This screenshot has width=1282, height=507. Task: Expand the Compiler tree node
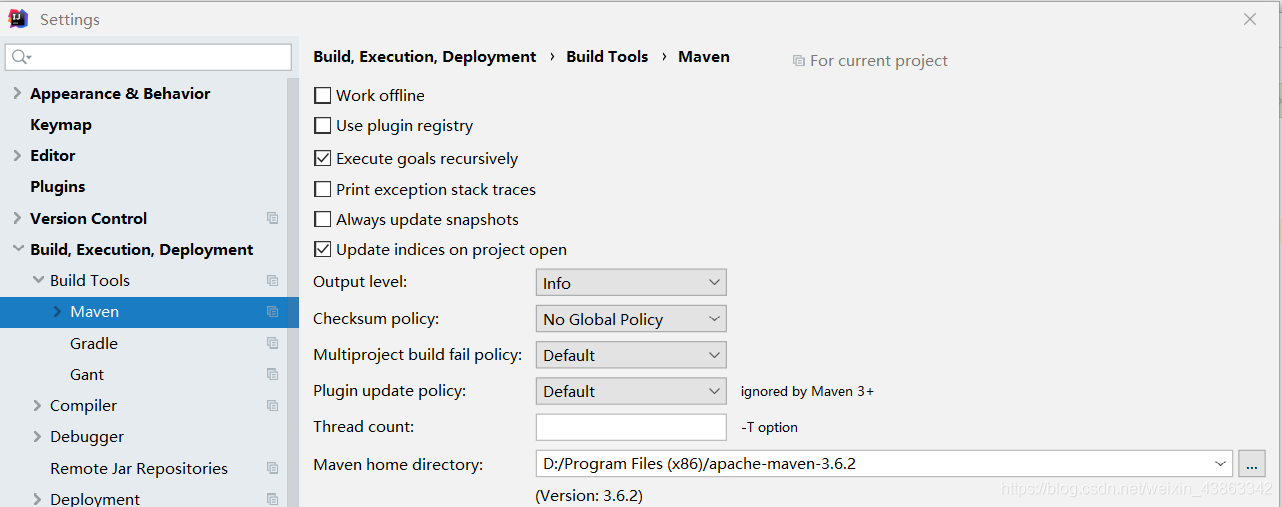[38, 405]
